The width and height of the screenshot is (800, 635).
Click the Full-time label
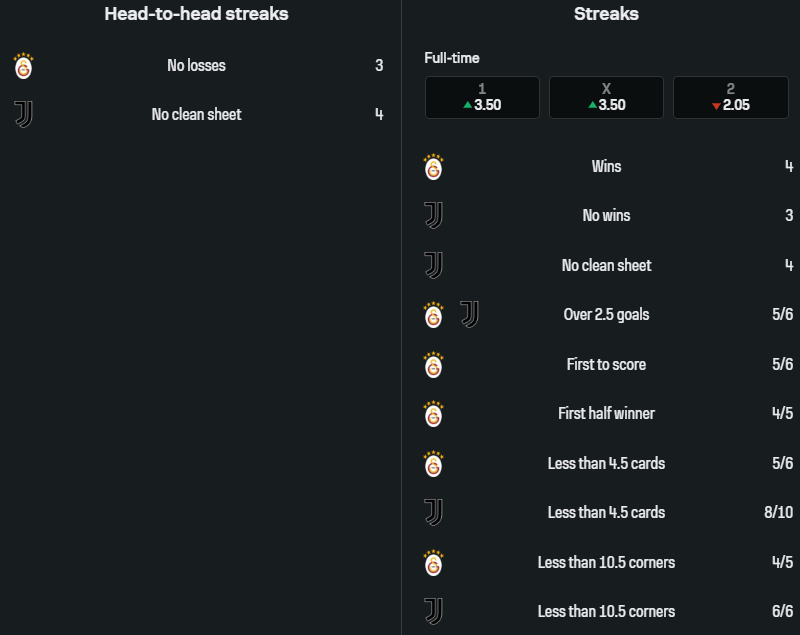[x=451, y=58]
